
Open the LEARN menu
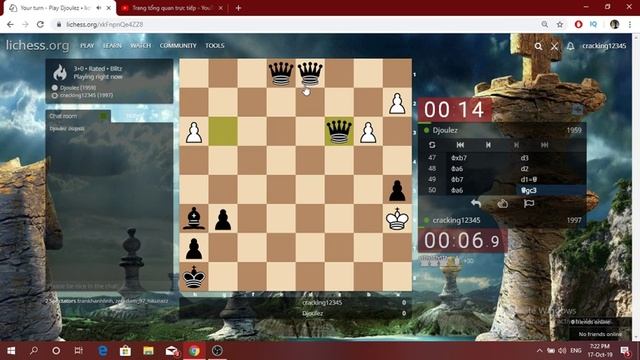pos(112,46)
